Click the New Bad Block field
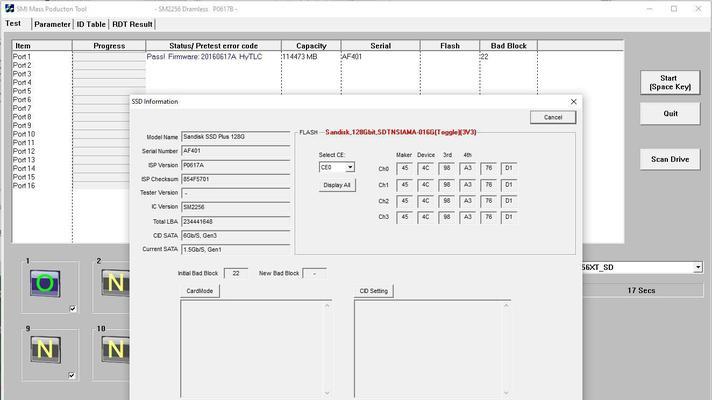 (x=314, y=273)
